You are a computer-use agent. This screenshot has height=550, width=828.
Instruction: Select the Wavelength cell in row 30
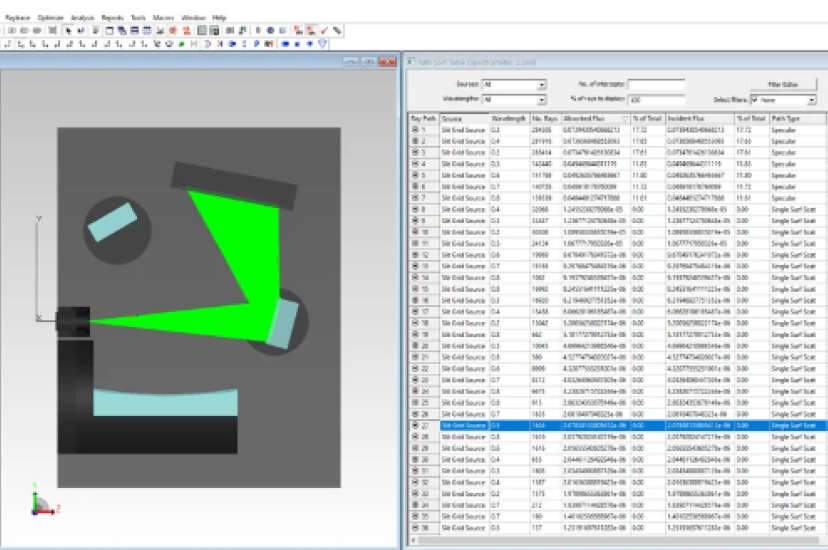point(509,460)
